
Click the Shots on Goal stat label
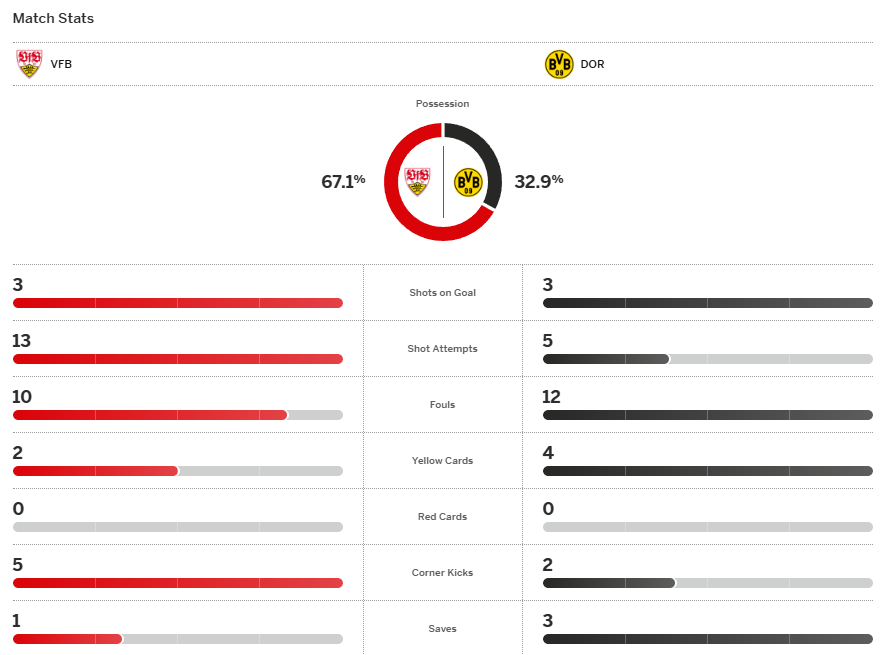pos(442,293)
